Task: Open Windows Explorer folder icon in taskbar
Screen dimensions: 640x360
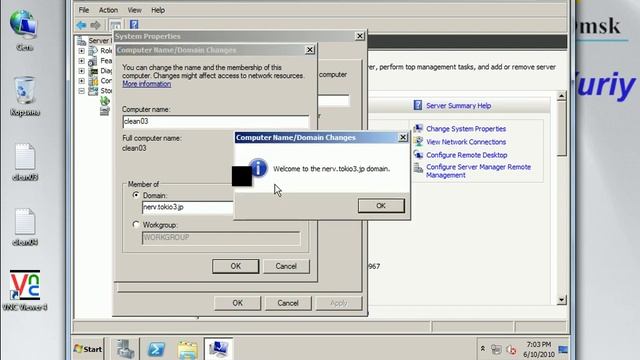Action: point(187,349)
